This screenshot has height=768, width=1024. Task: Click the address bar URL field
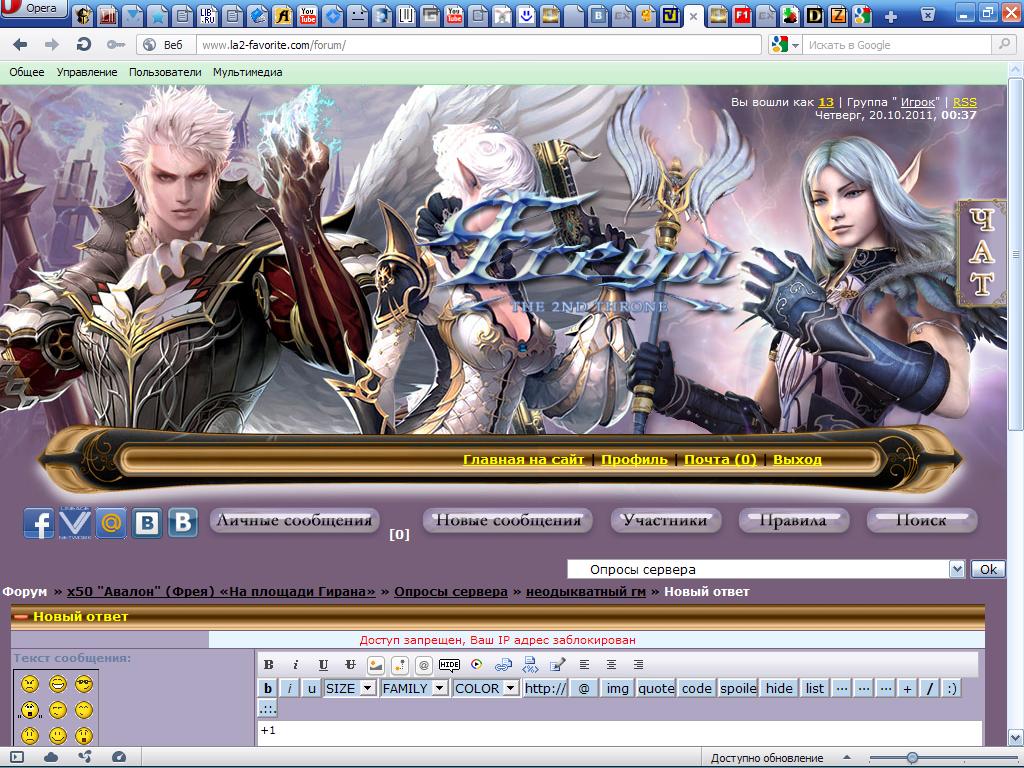click(x=480, y=45)
